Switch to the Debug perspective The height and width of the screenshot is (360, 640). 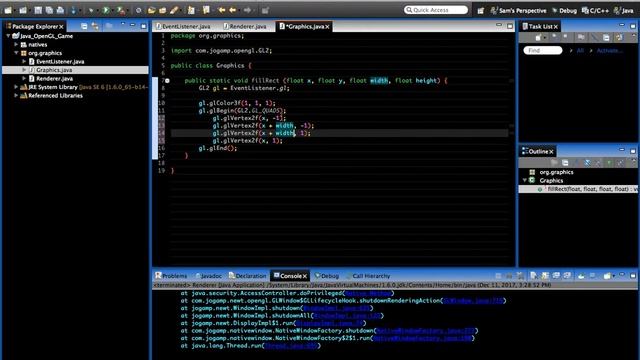(x=564, y=11)
